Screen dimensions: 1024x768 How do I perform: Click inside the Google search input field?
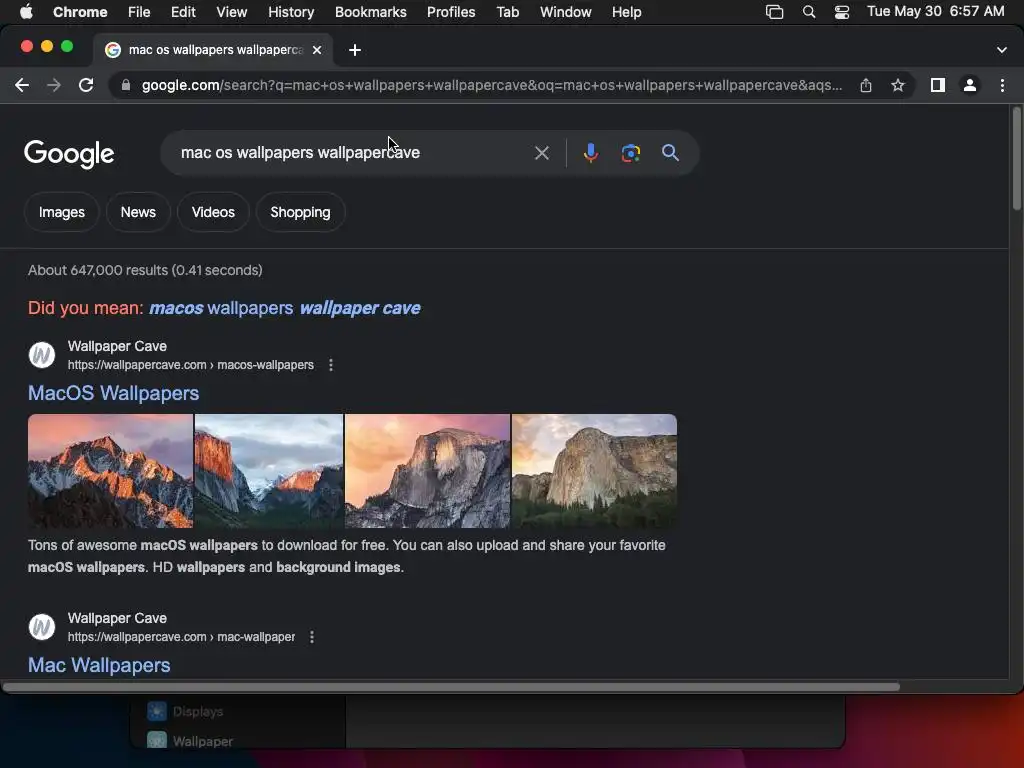(x=353, y=153)
